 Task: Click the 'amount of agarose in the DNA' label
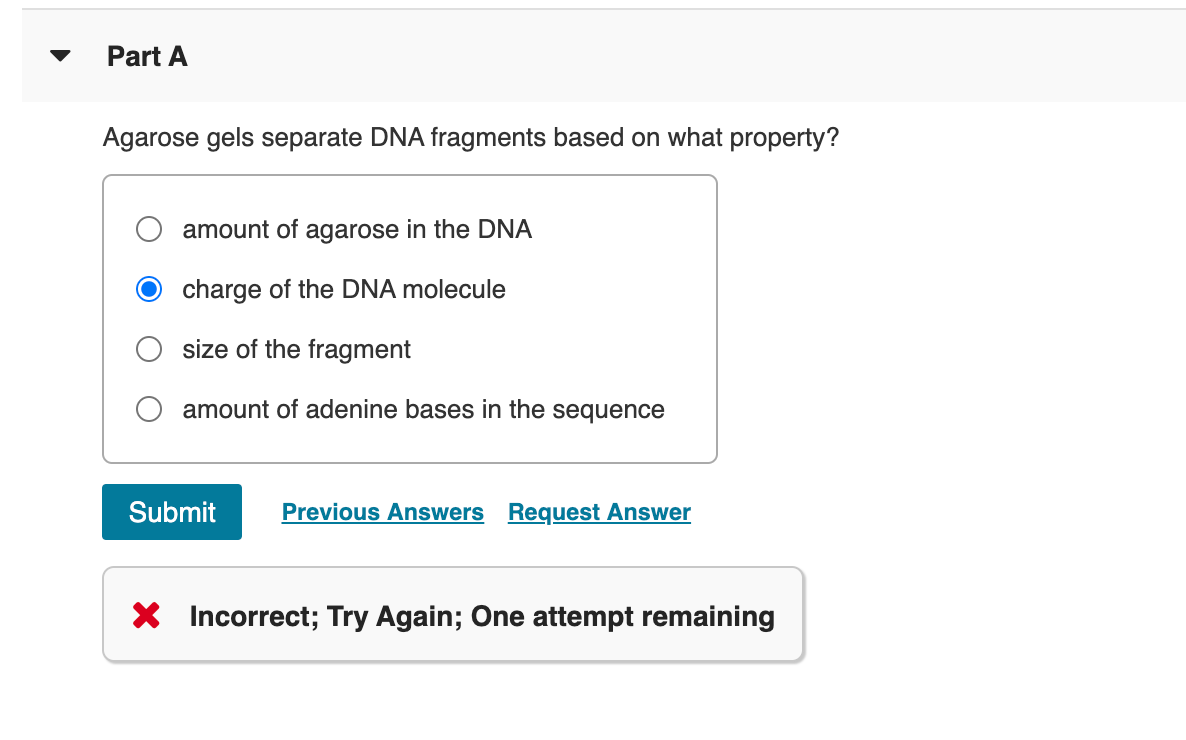click(x=357, y=230)
